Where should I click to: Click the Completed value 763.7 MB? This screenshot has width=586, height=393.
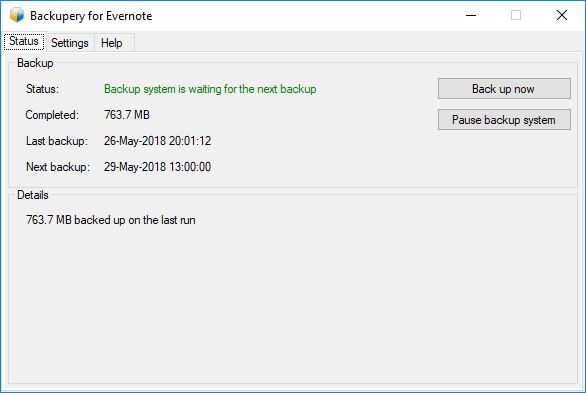[127, 115]
